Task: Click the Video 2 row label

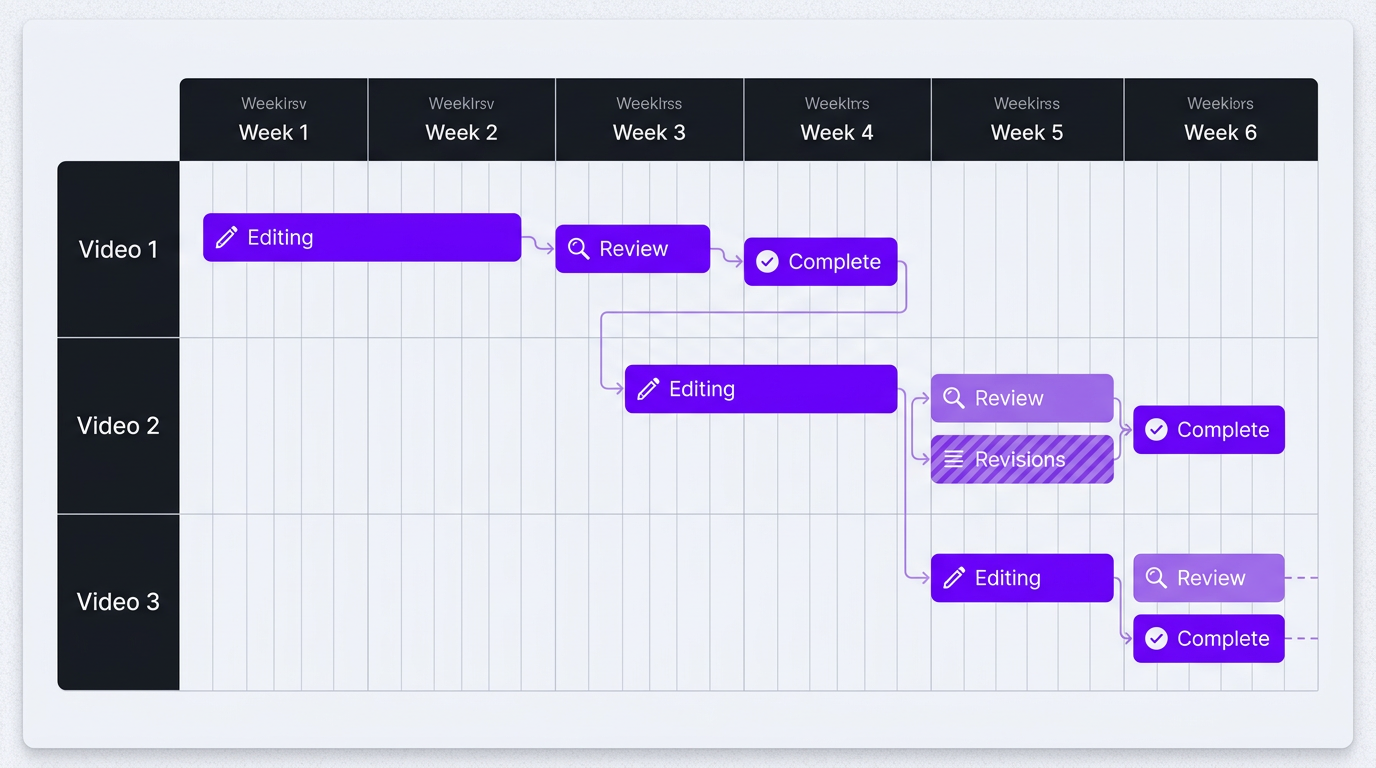Action: point(118,425)
